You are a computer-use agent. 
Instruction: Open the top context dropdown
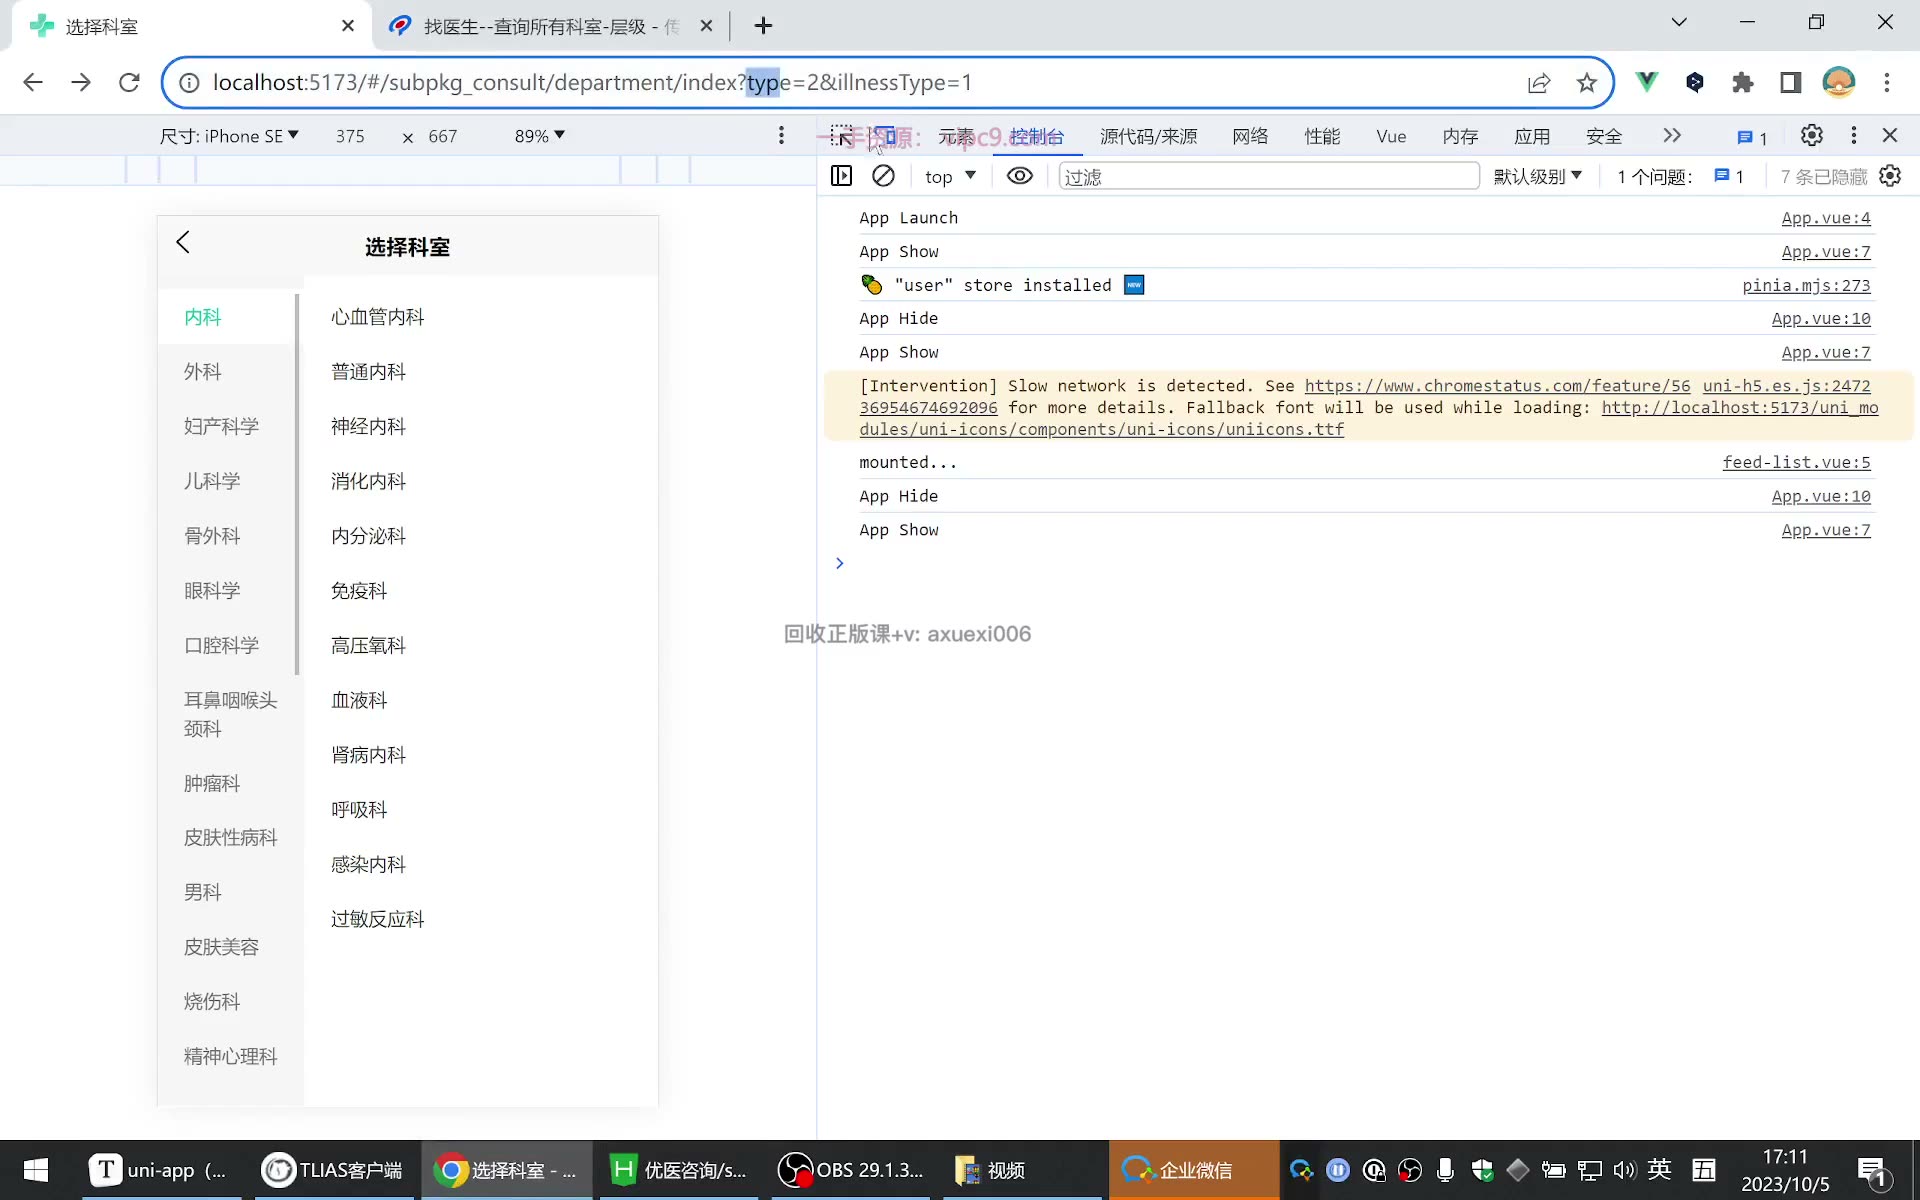(950, 176)
